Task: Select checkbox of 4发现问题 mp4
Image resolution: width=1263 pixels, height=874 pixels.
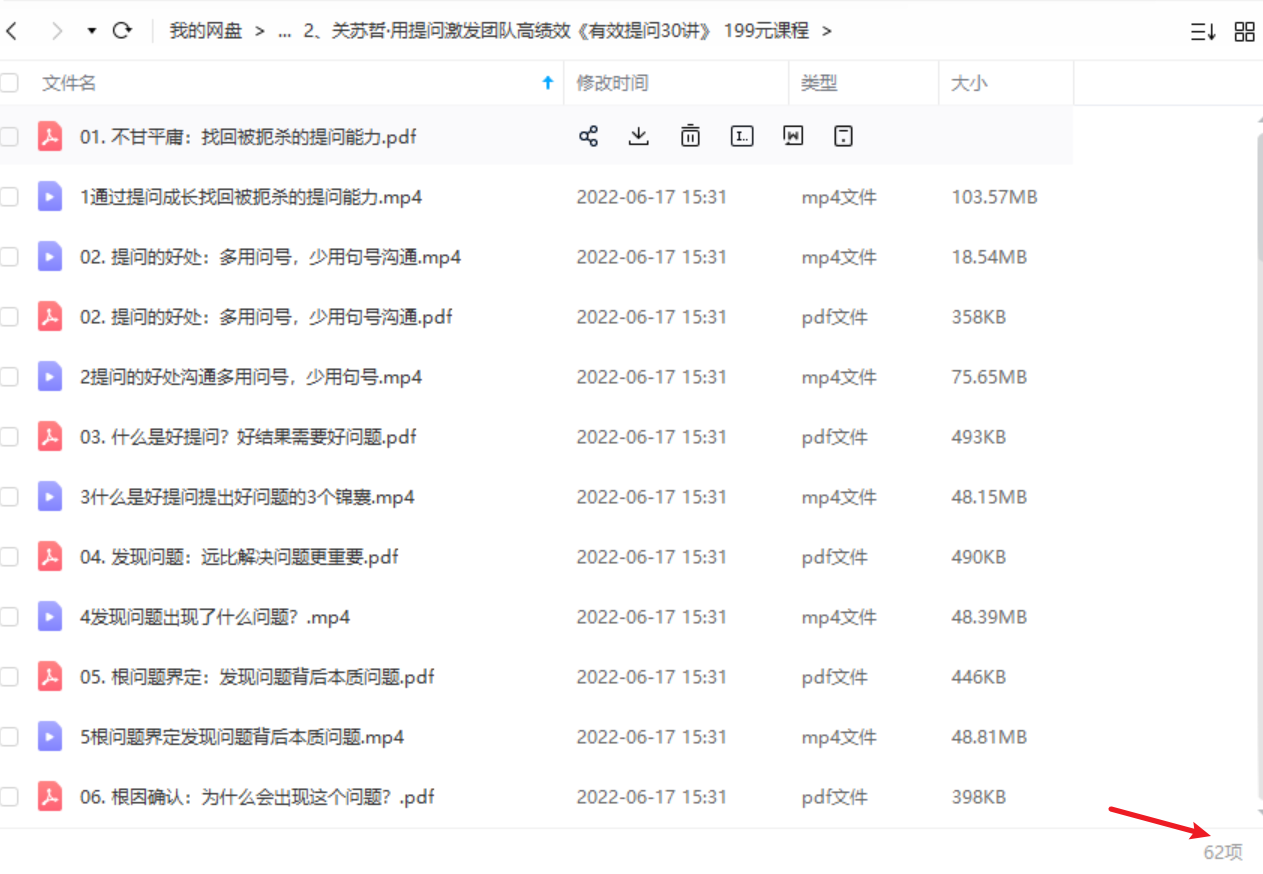Action: click(9, 617)
